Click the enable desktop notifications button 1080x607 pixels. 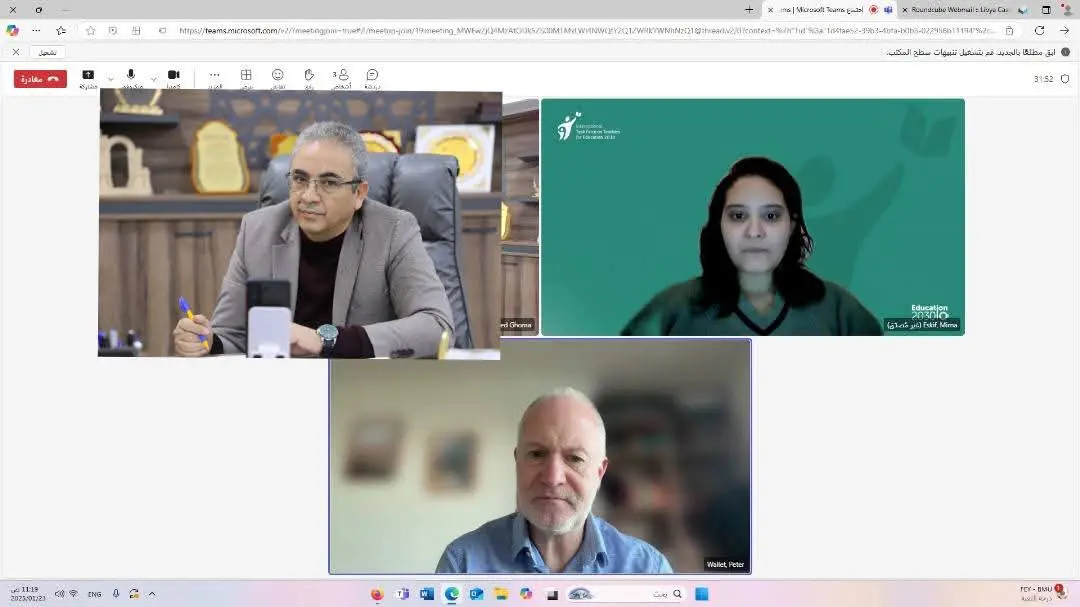(47, 52)
